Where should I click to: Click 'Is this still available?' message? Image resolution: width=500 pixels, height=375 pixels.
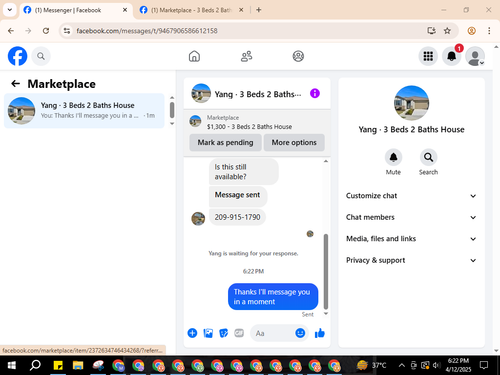tap(244, 171)
